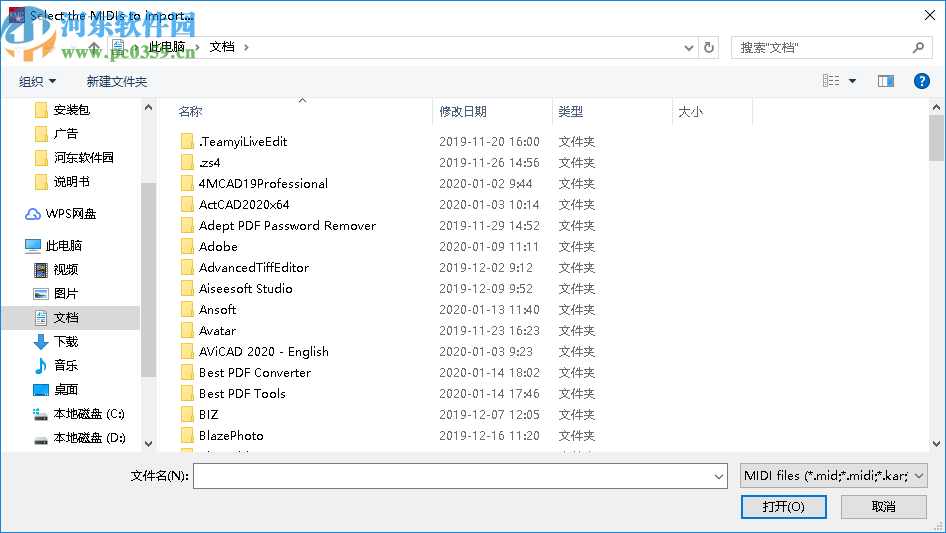
Task: Click the view layout icon
Action: tap(831, 81)
